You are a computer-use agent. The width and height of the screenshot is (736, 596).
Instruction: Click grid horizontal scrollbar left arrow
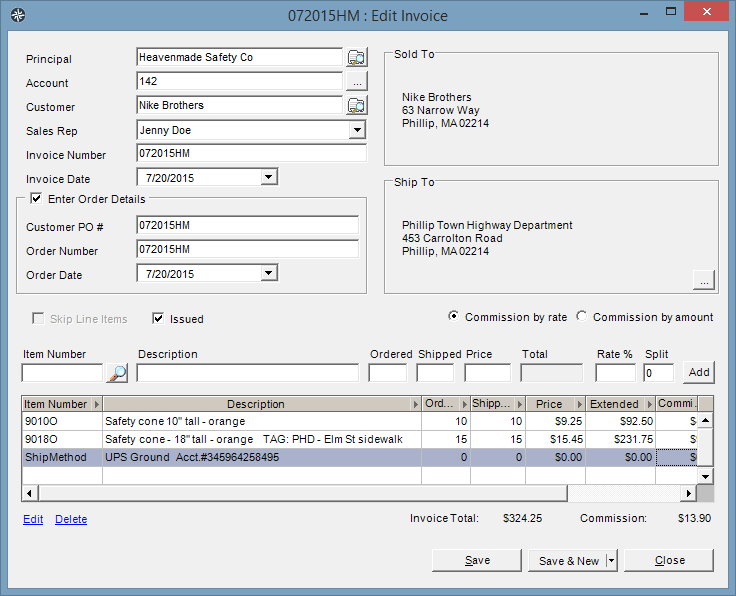[30, 493]
